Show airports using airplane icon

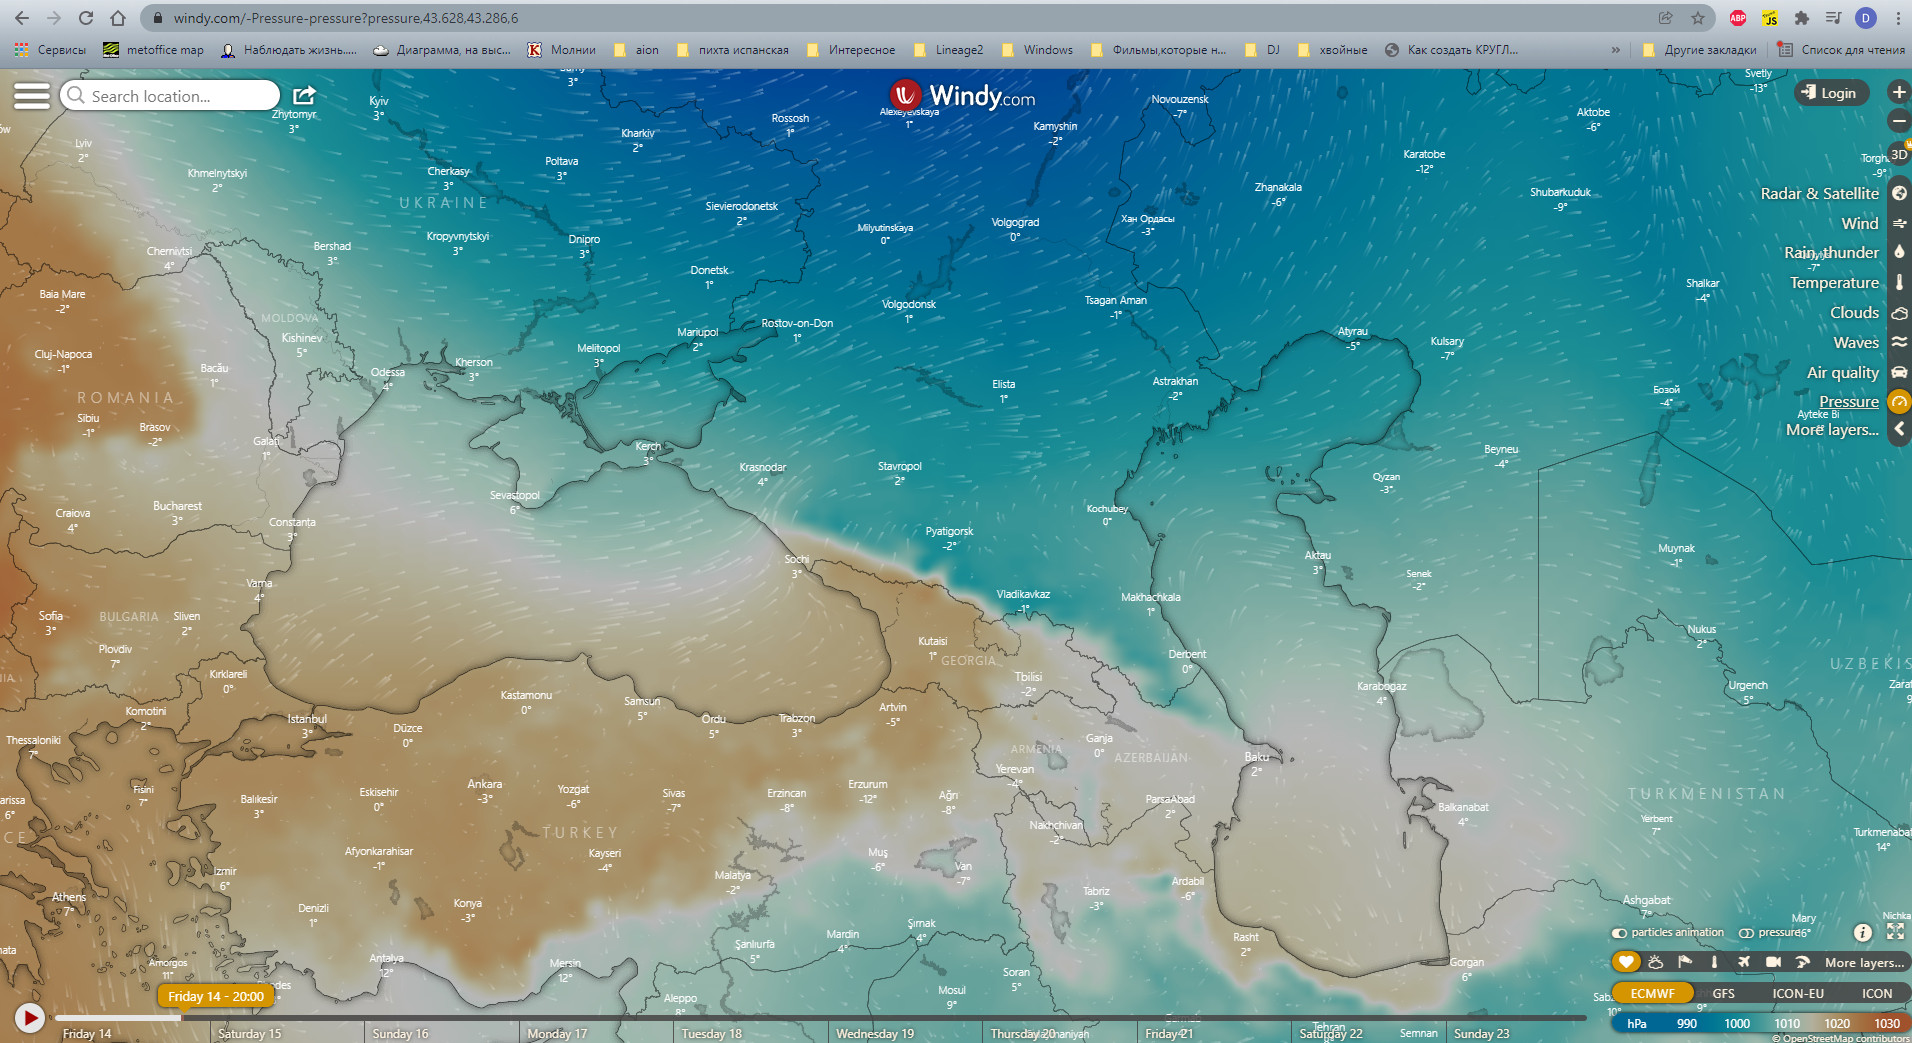(1744, 962)
